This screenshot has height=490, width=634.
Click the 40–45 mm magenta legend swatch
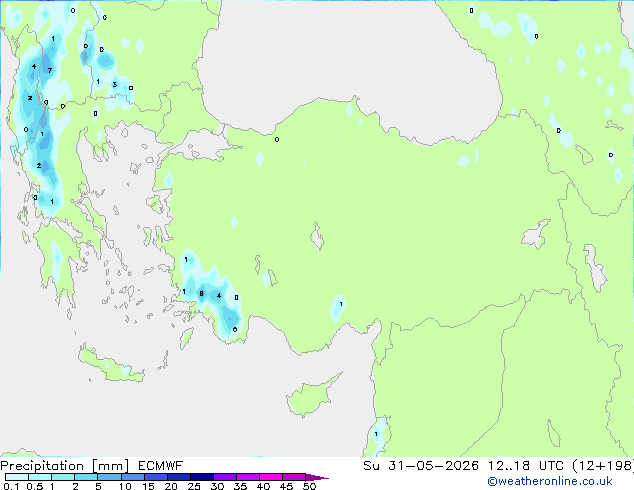point(271,477)
